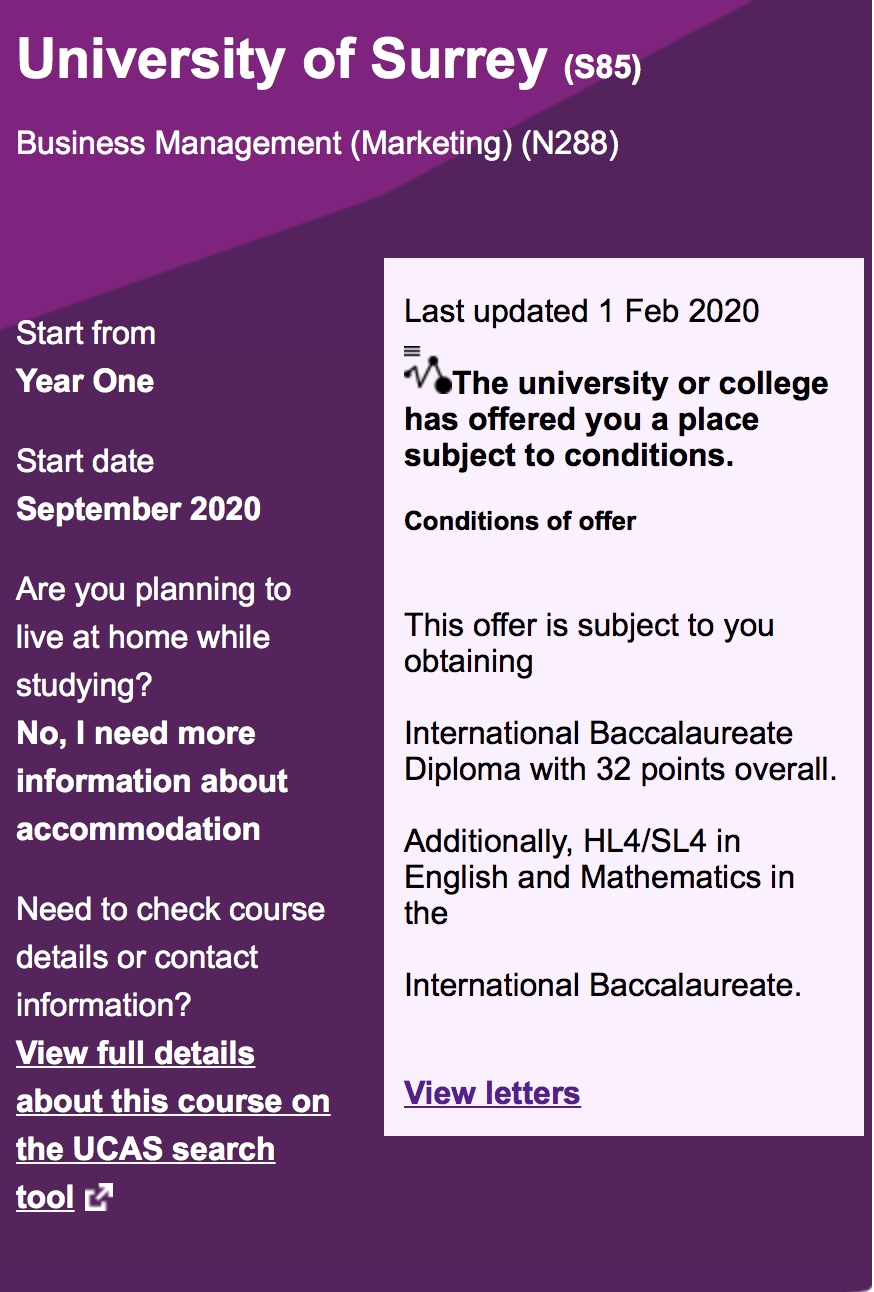Click the offered you a place status text
This screenshot has height=1292, width=874.
click(616, 419)
